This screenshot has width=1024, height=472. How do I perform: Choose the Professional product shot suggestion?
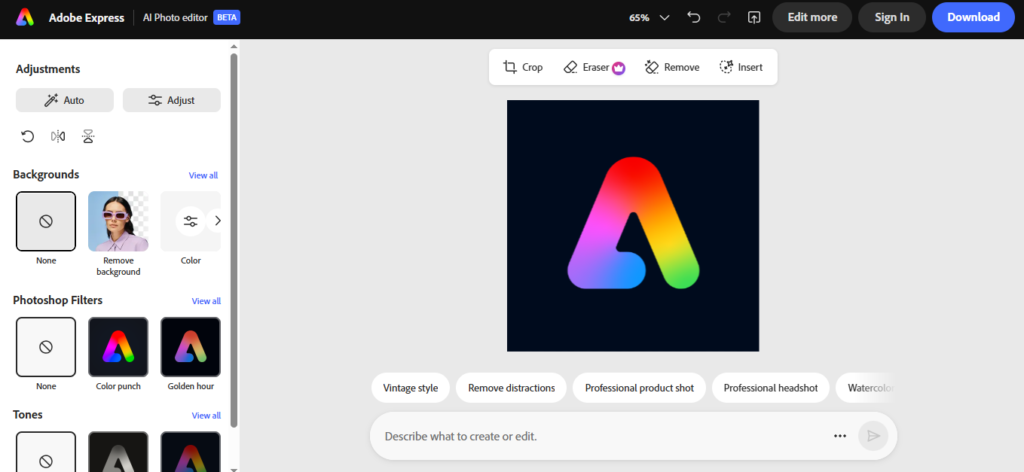[639, 388]
